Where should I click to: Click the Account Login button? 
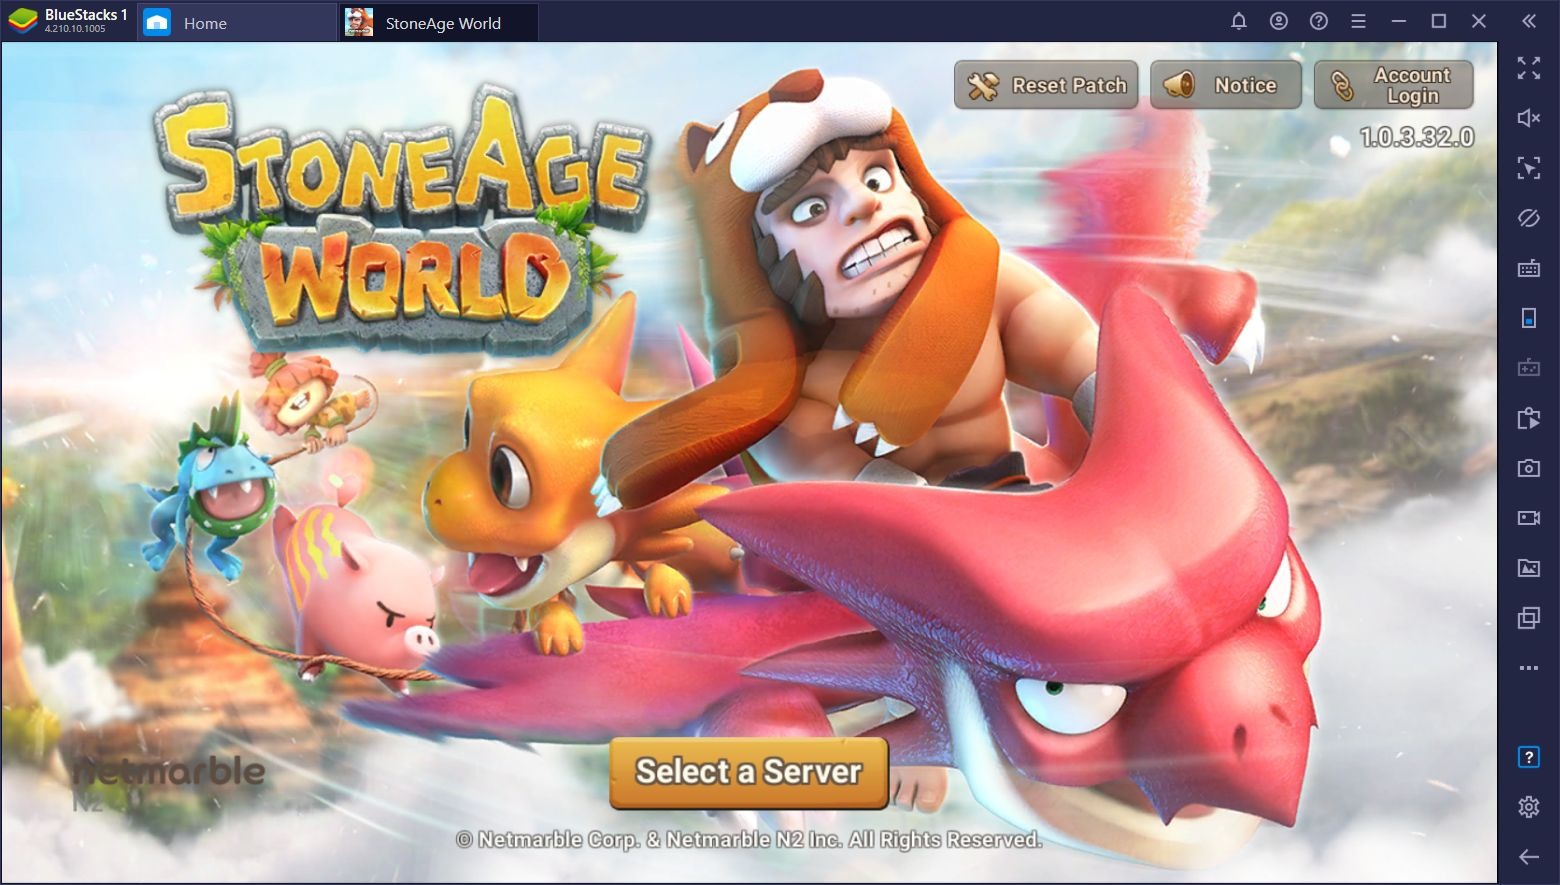(1393, 85)
